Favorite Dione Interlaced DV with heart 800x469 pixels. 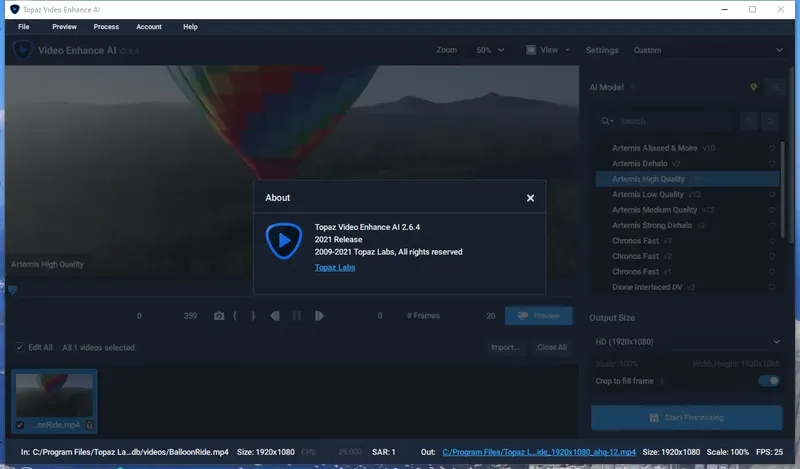772,287
